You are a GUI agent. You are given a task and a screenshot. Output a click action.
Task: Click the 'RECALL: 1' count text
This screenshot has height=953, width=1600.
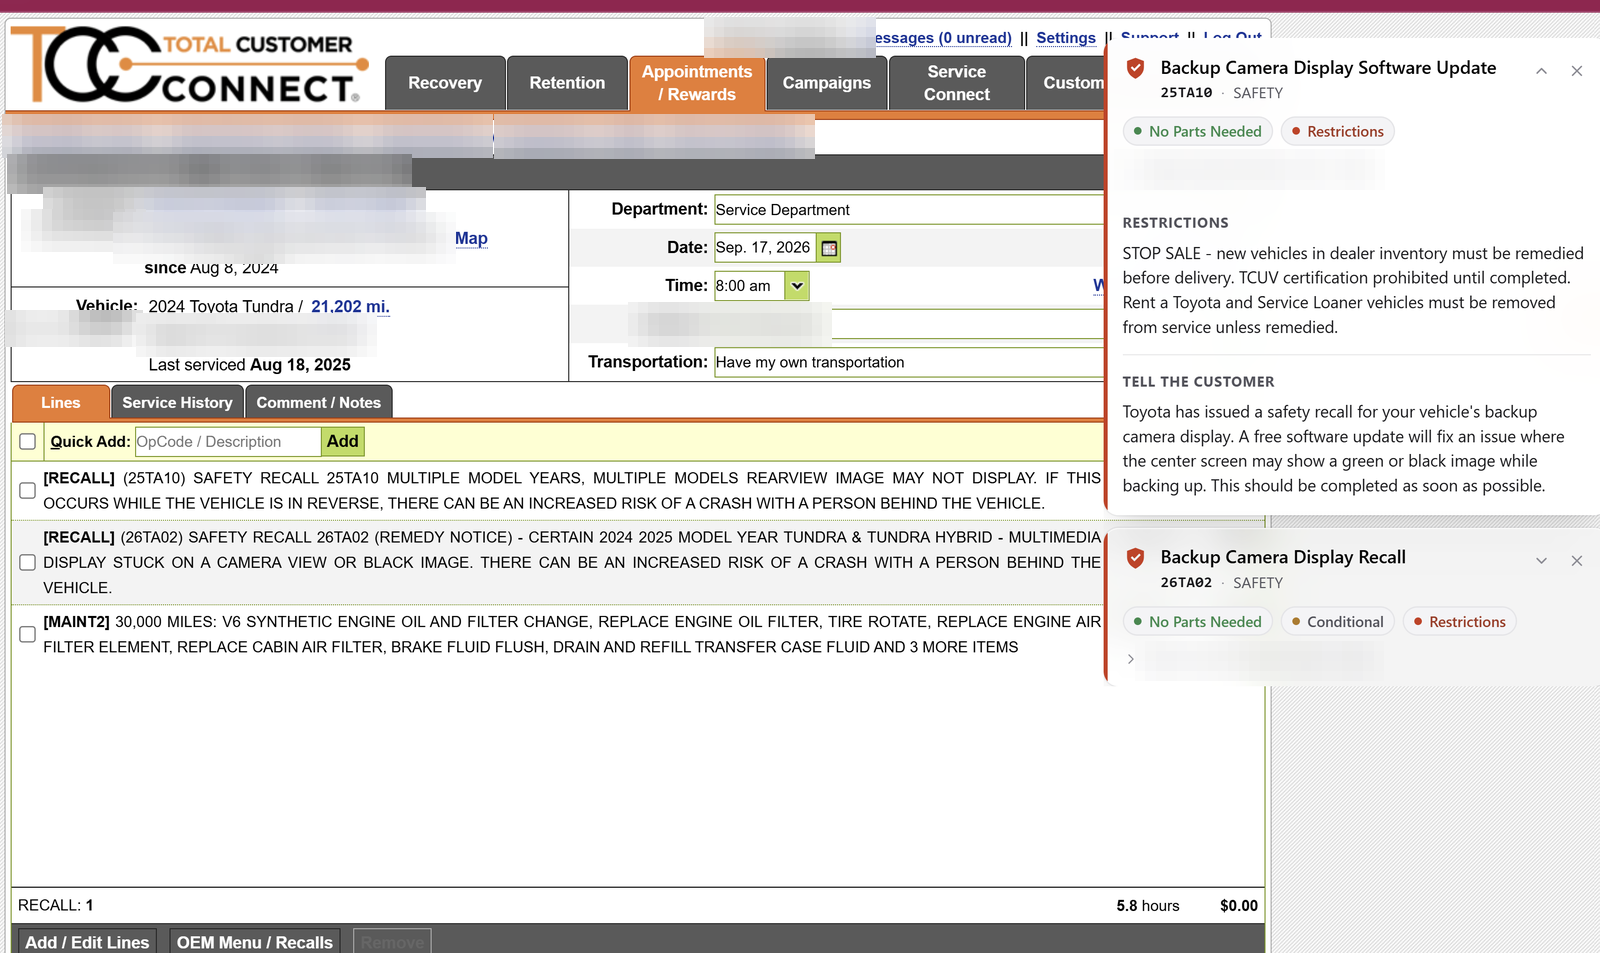[x=56, y=906]
